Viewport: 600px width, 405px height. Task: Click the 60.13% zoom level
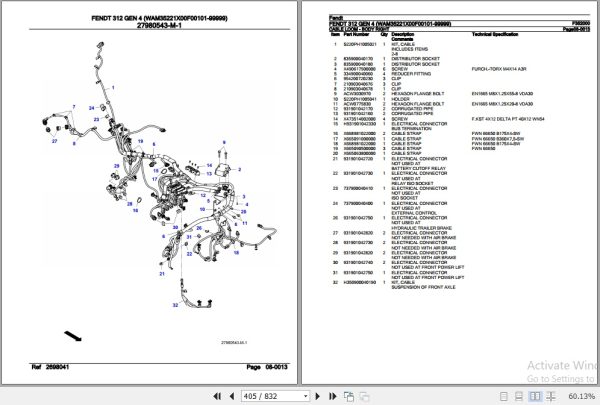point(581,396)
